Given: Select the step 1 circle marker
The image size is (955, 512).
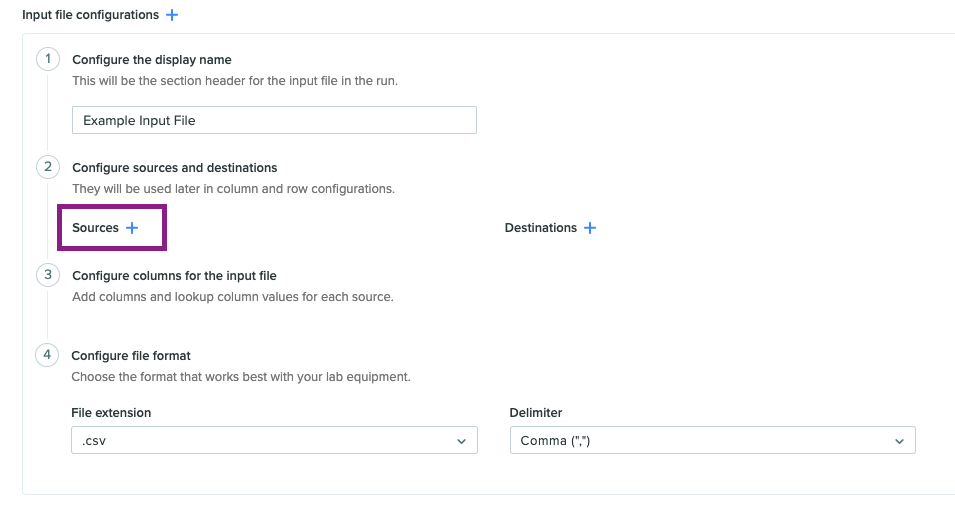Looking at the screenshot, I should (48, 59).
